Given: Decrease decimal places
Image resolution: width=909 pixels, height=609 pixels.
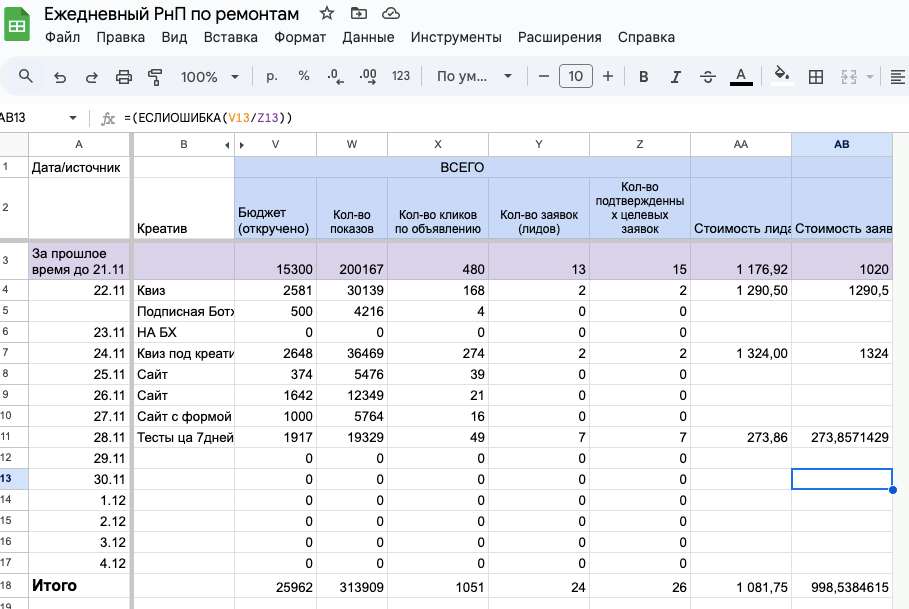Looking at the screenshot, I should (336, 76).
